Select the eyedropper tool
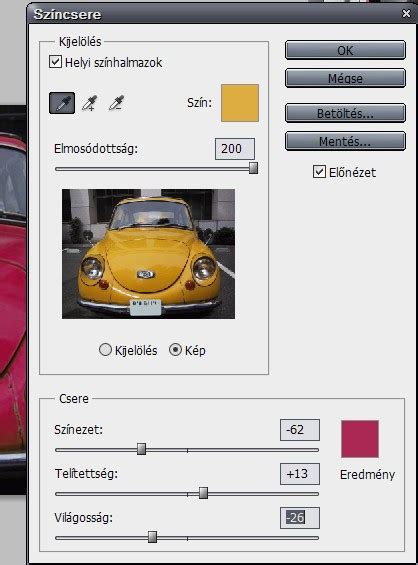Image resolution: width=418 pixels, height=565 pixels. (x=62, y=103)
